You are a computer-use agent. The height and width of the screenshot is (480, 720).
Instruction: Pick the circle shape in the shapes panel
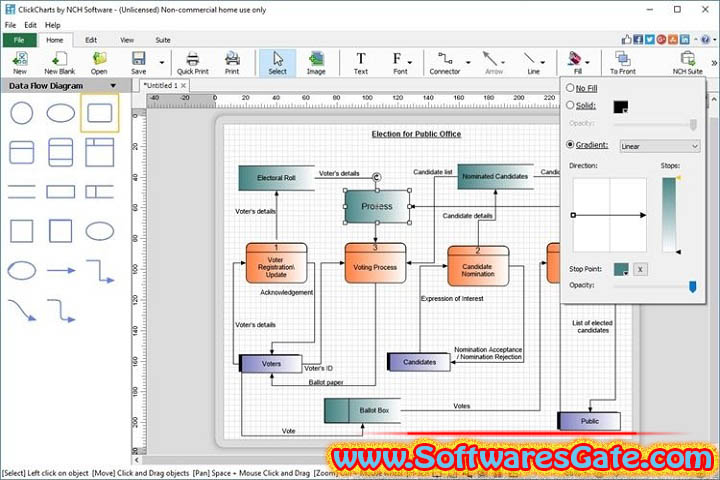(x=22, y=113)
